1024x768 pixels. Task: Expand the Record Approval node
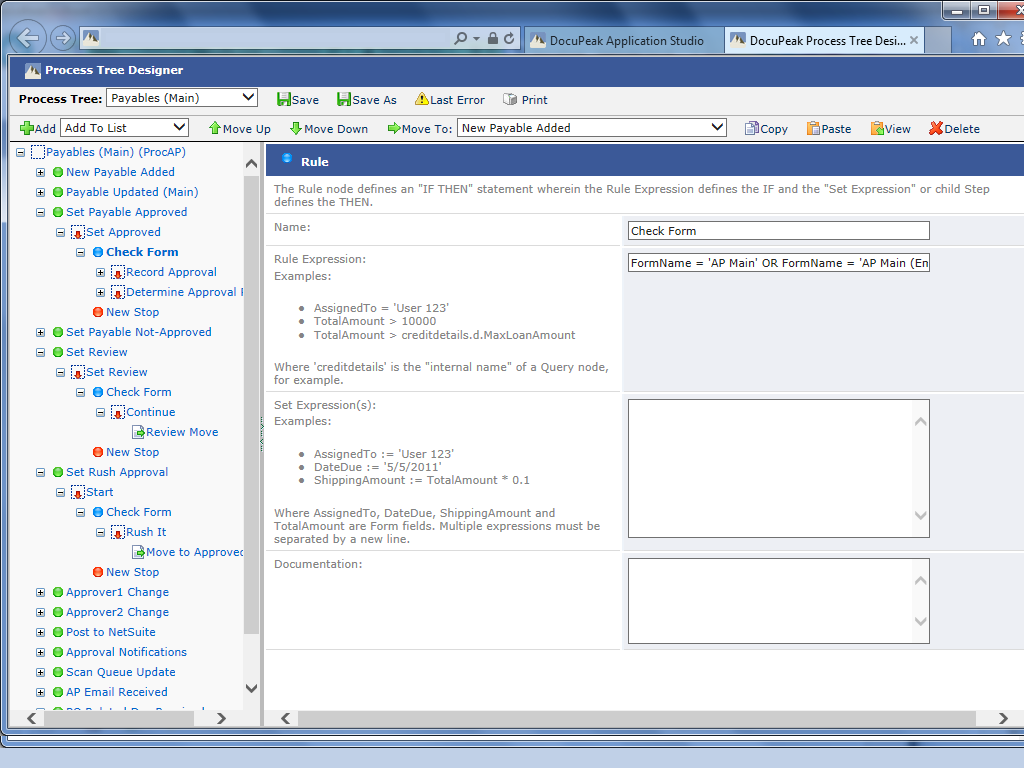[101, 272]
